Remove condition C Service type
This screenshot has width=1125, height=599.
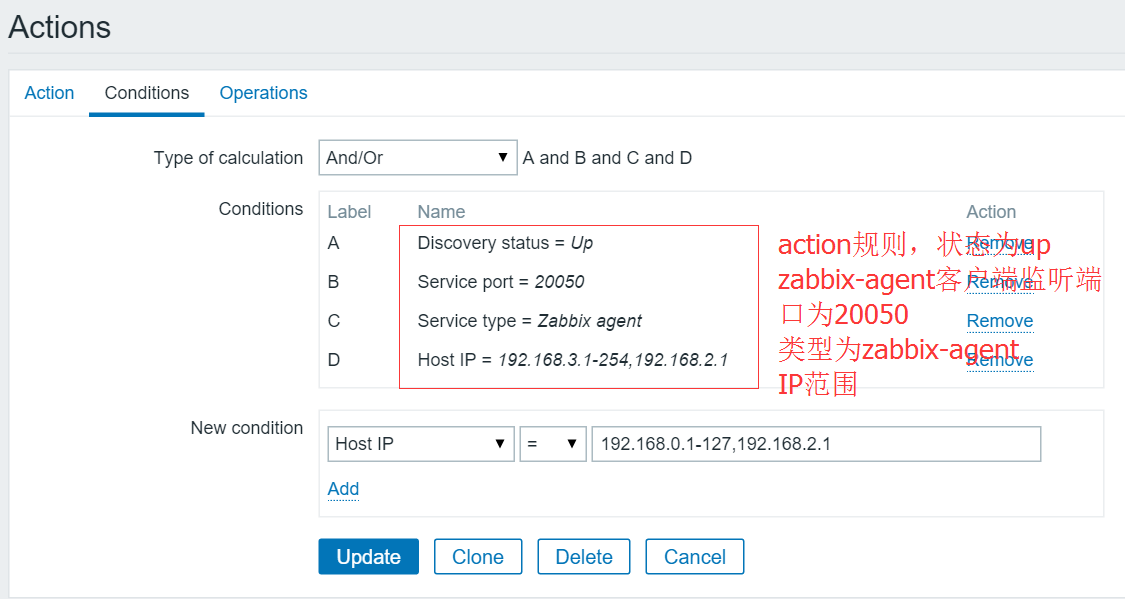pos(999,320)
